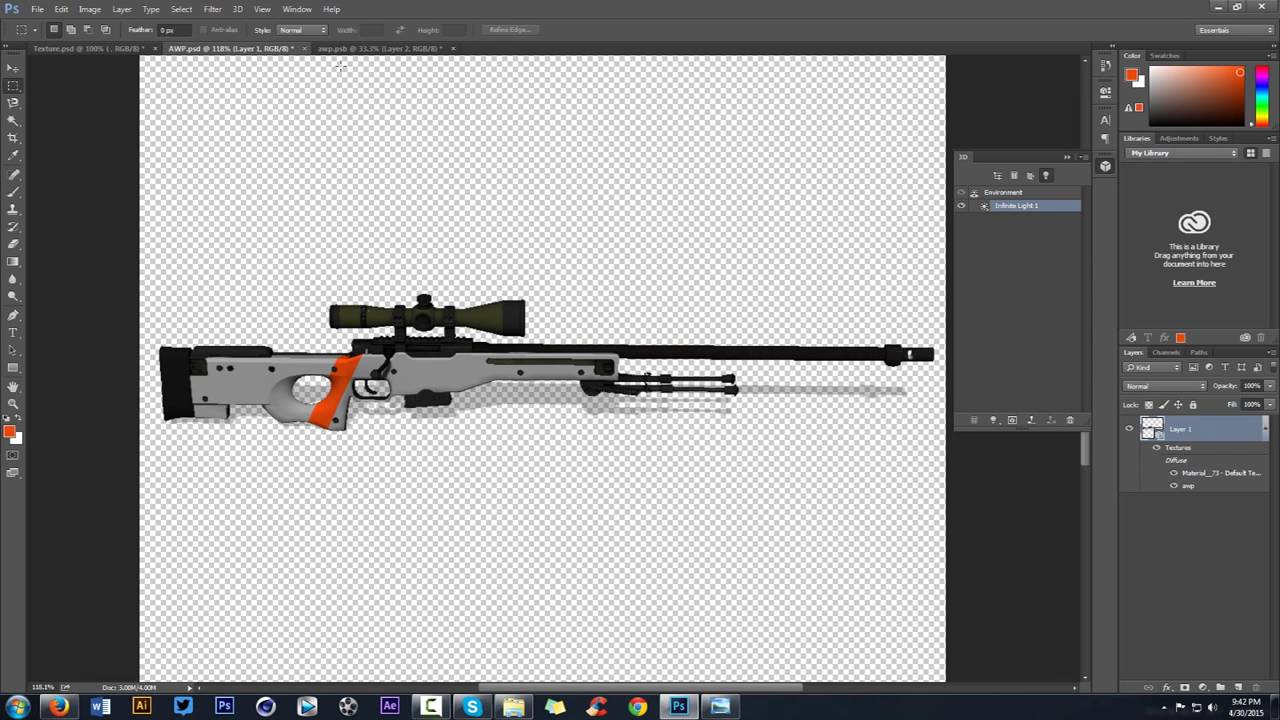Select the Gradient tool

pyautogui.click(x=13, y=262)
